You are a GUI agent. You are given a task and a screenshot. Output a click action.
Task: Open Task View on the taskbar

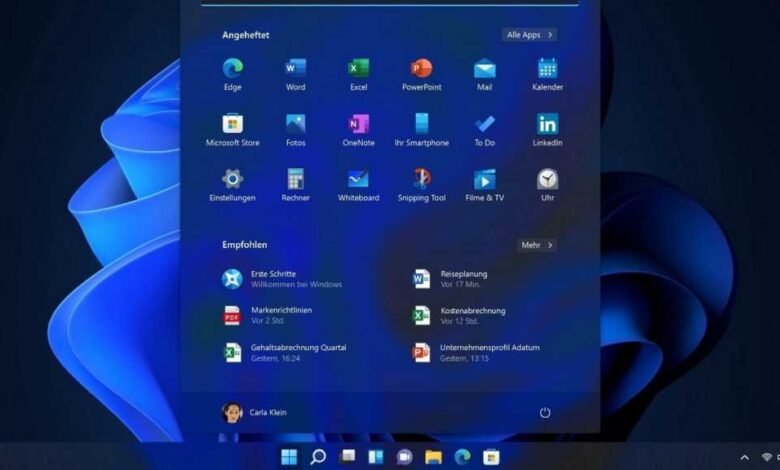click(x=347, y=457)
